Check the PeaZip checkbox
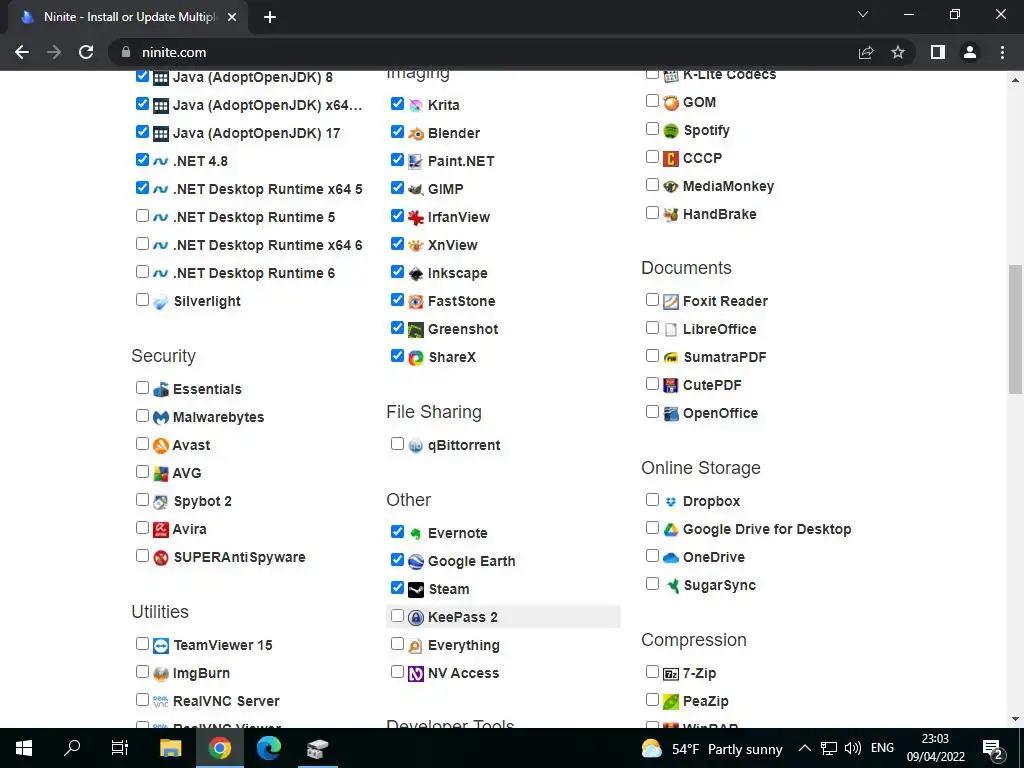This screenshot has height=768, width=1024. pos(652,699)
